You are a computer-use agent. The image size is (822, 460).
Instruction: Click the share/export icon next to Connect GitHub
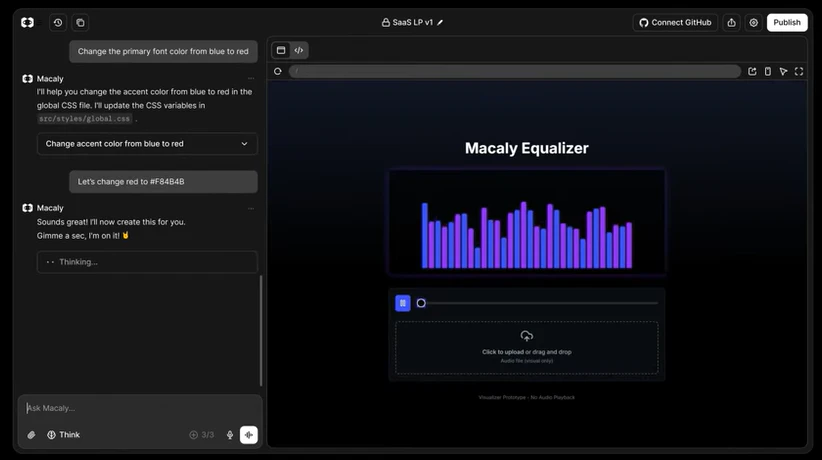[731, 23]
